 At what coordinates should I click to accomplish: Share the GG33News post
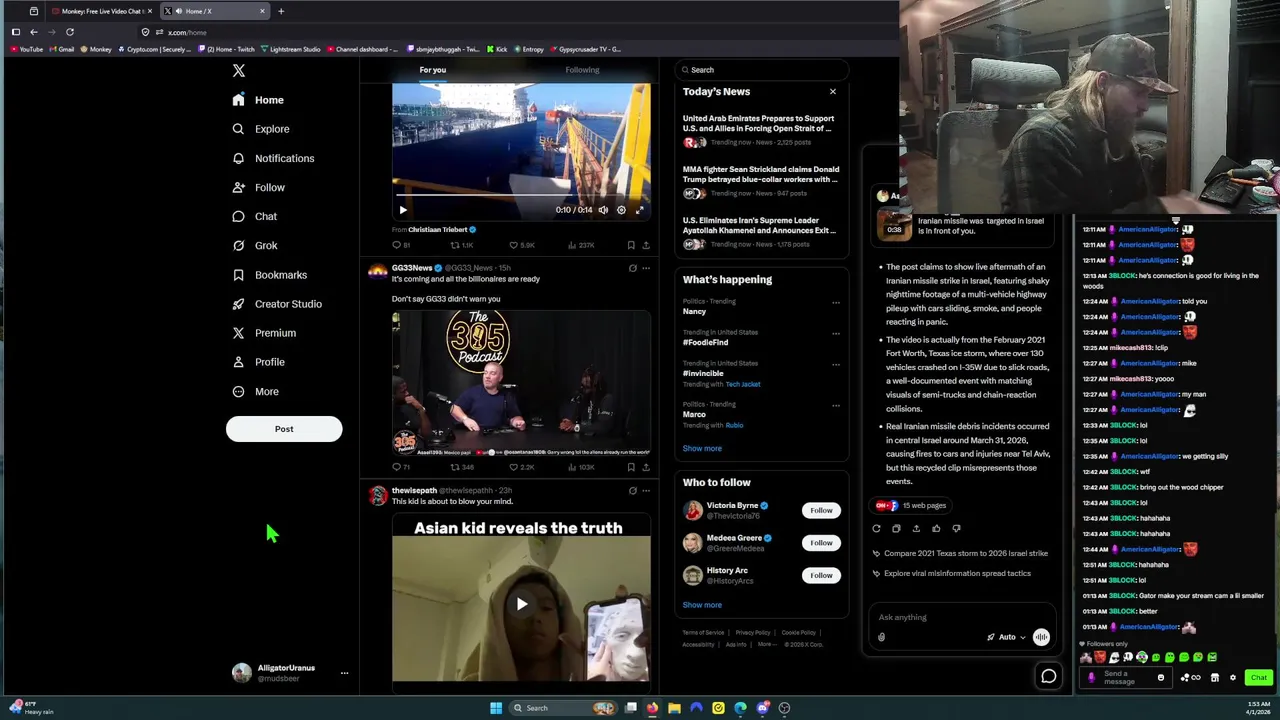[645, 467]
